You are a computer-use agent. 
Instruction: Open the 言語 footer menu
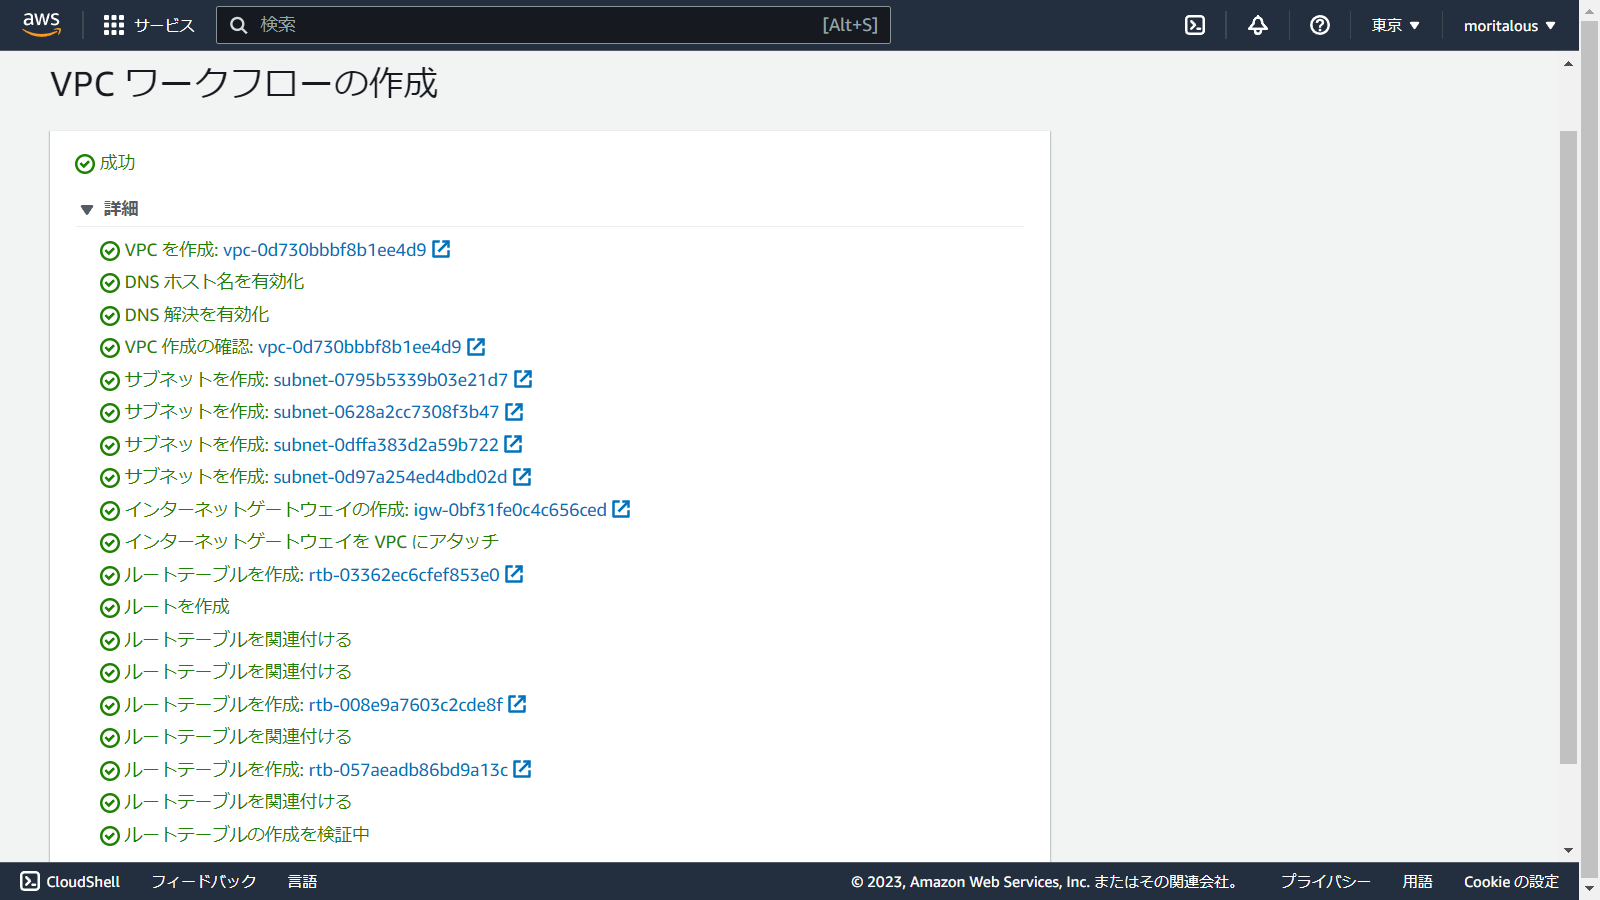click(x=303, y=881)
